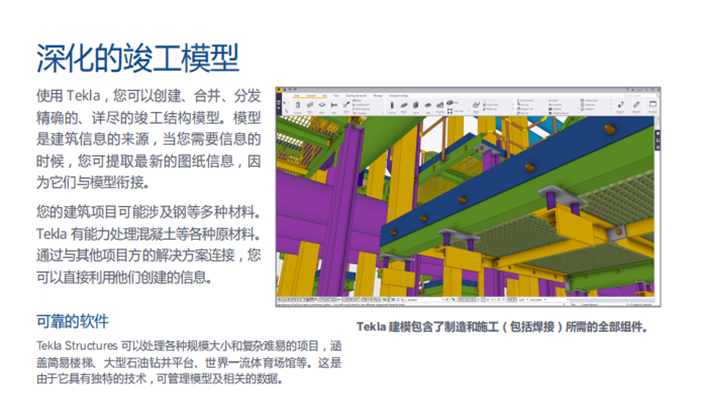Select the Rebar tool icon
The height and width of the screenshot is (412, 701).
(476, 105)
